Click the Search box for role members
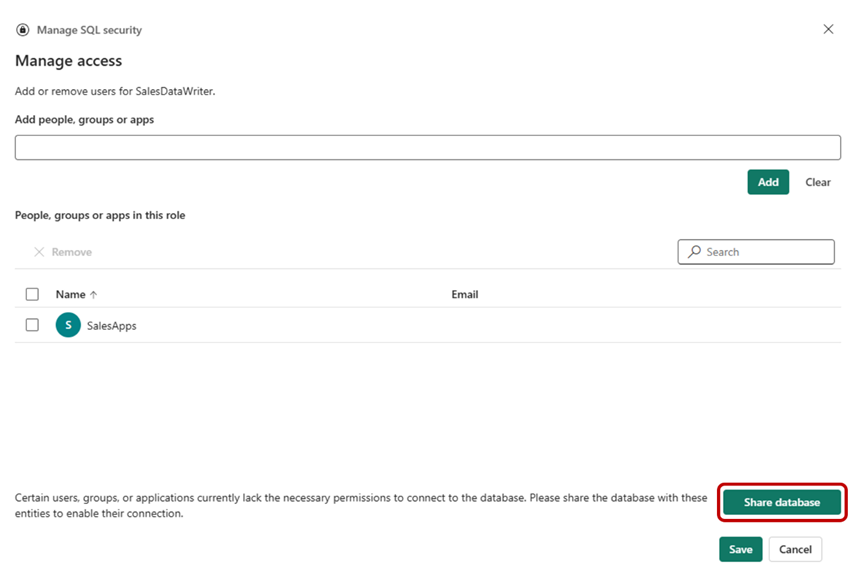The width and height of the screenshot is (856, 583). (756, 252)
